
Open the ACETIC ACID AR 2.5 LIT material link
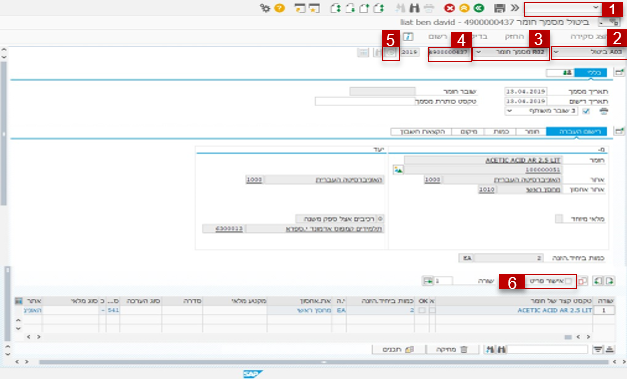523,160
